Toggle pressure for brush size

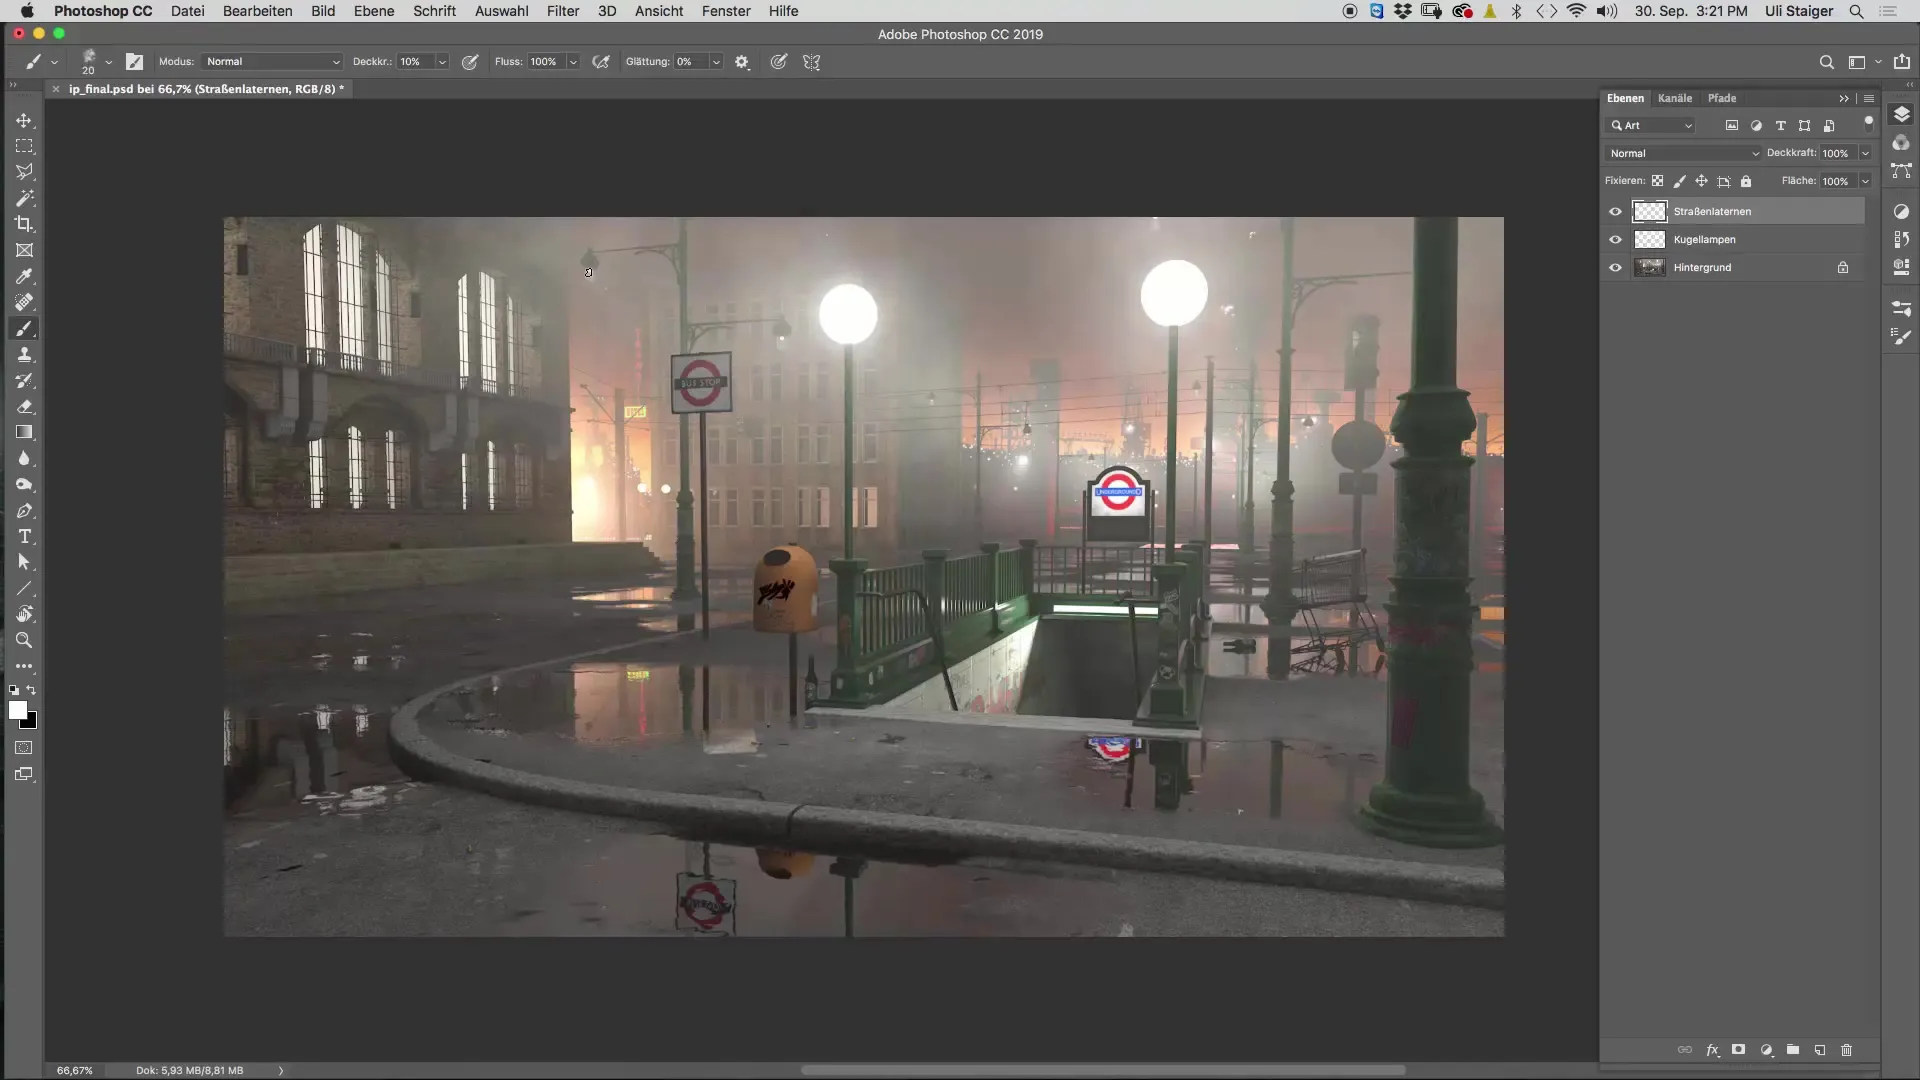779,62
